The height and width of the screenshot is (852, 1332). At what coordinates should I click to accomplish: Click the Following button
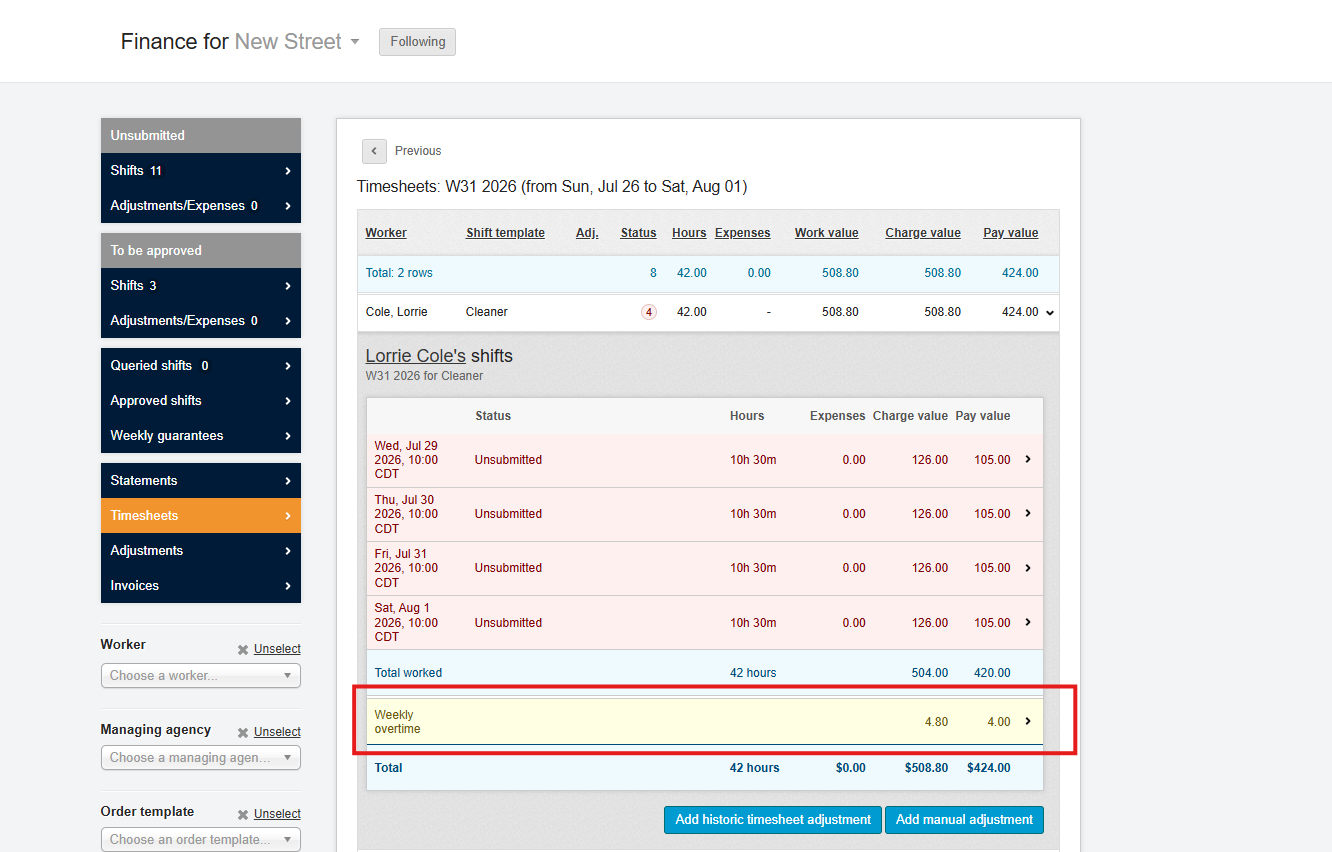pos(417,42)
